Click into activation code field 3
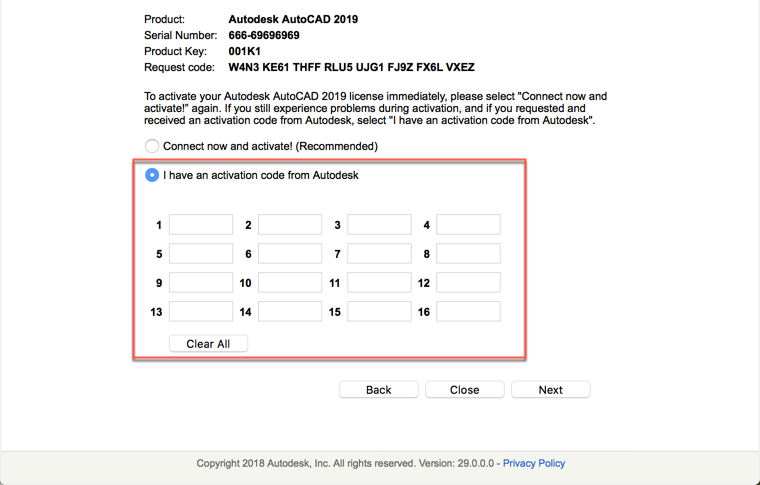This screenshot has width=760, height=485. [379, 225]
